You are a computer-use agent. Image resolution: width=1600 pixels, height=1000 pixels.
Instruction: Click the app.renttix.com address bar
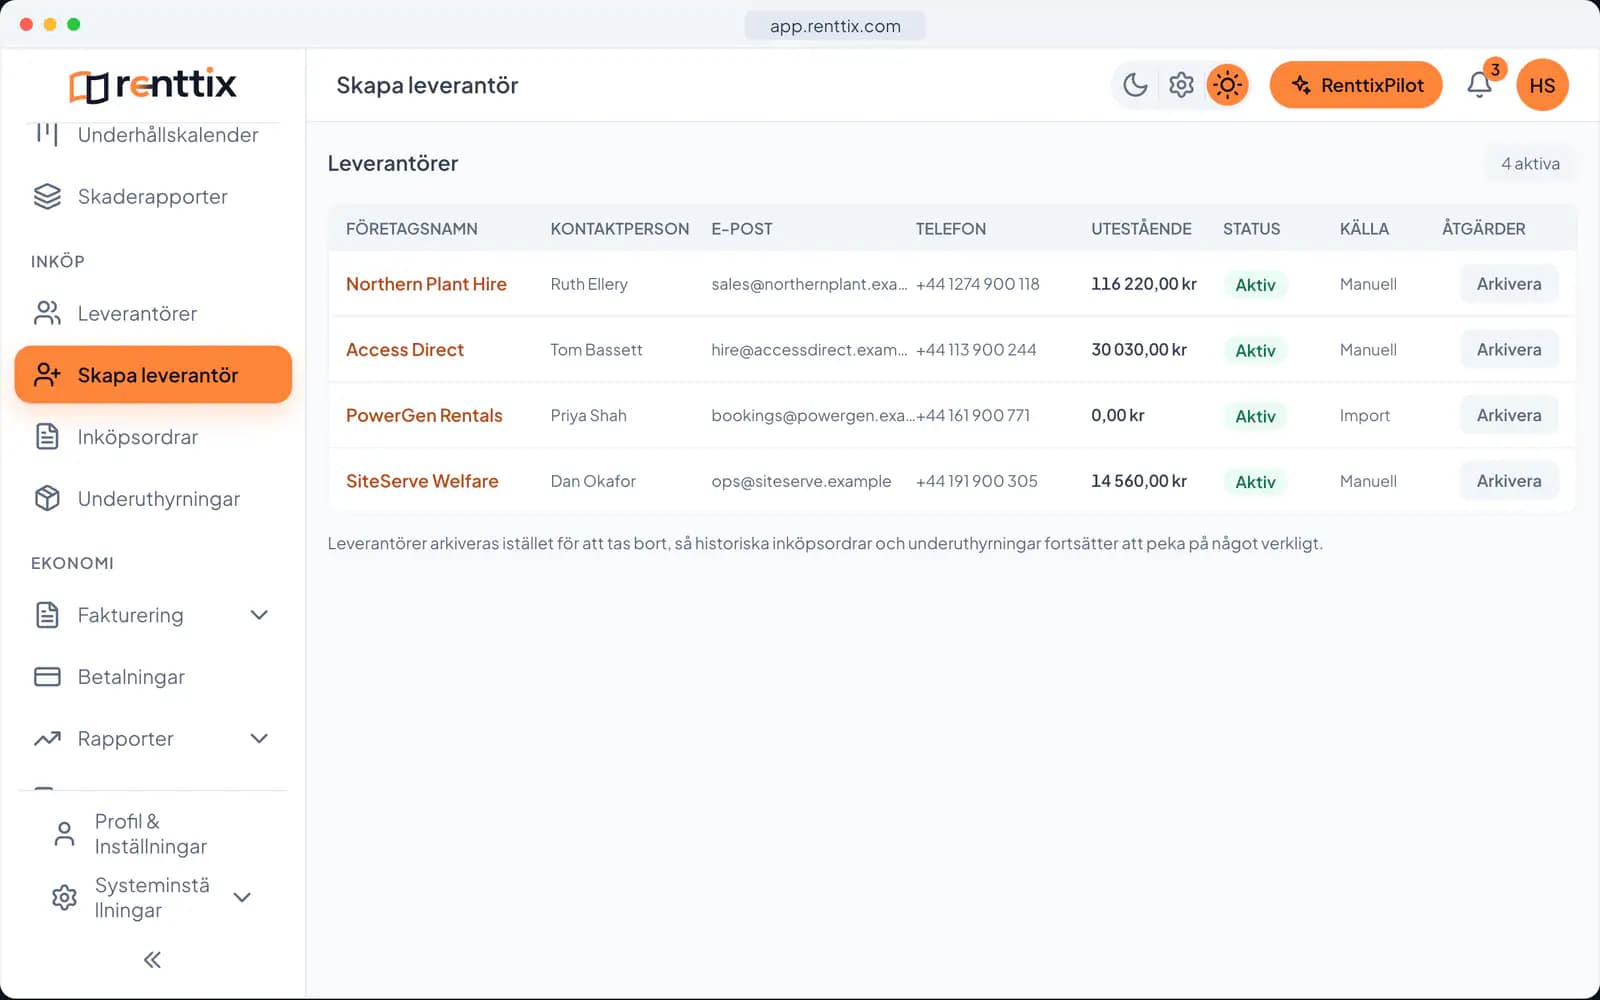[x=835, y=26]
